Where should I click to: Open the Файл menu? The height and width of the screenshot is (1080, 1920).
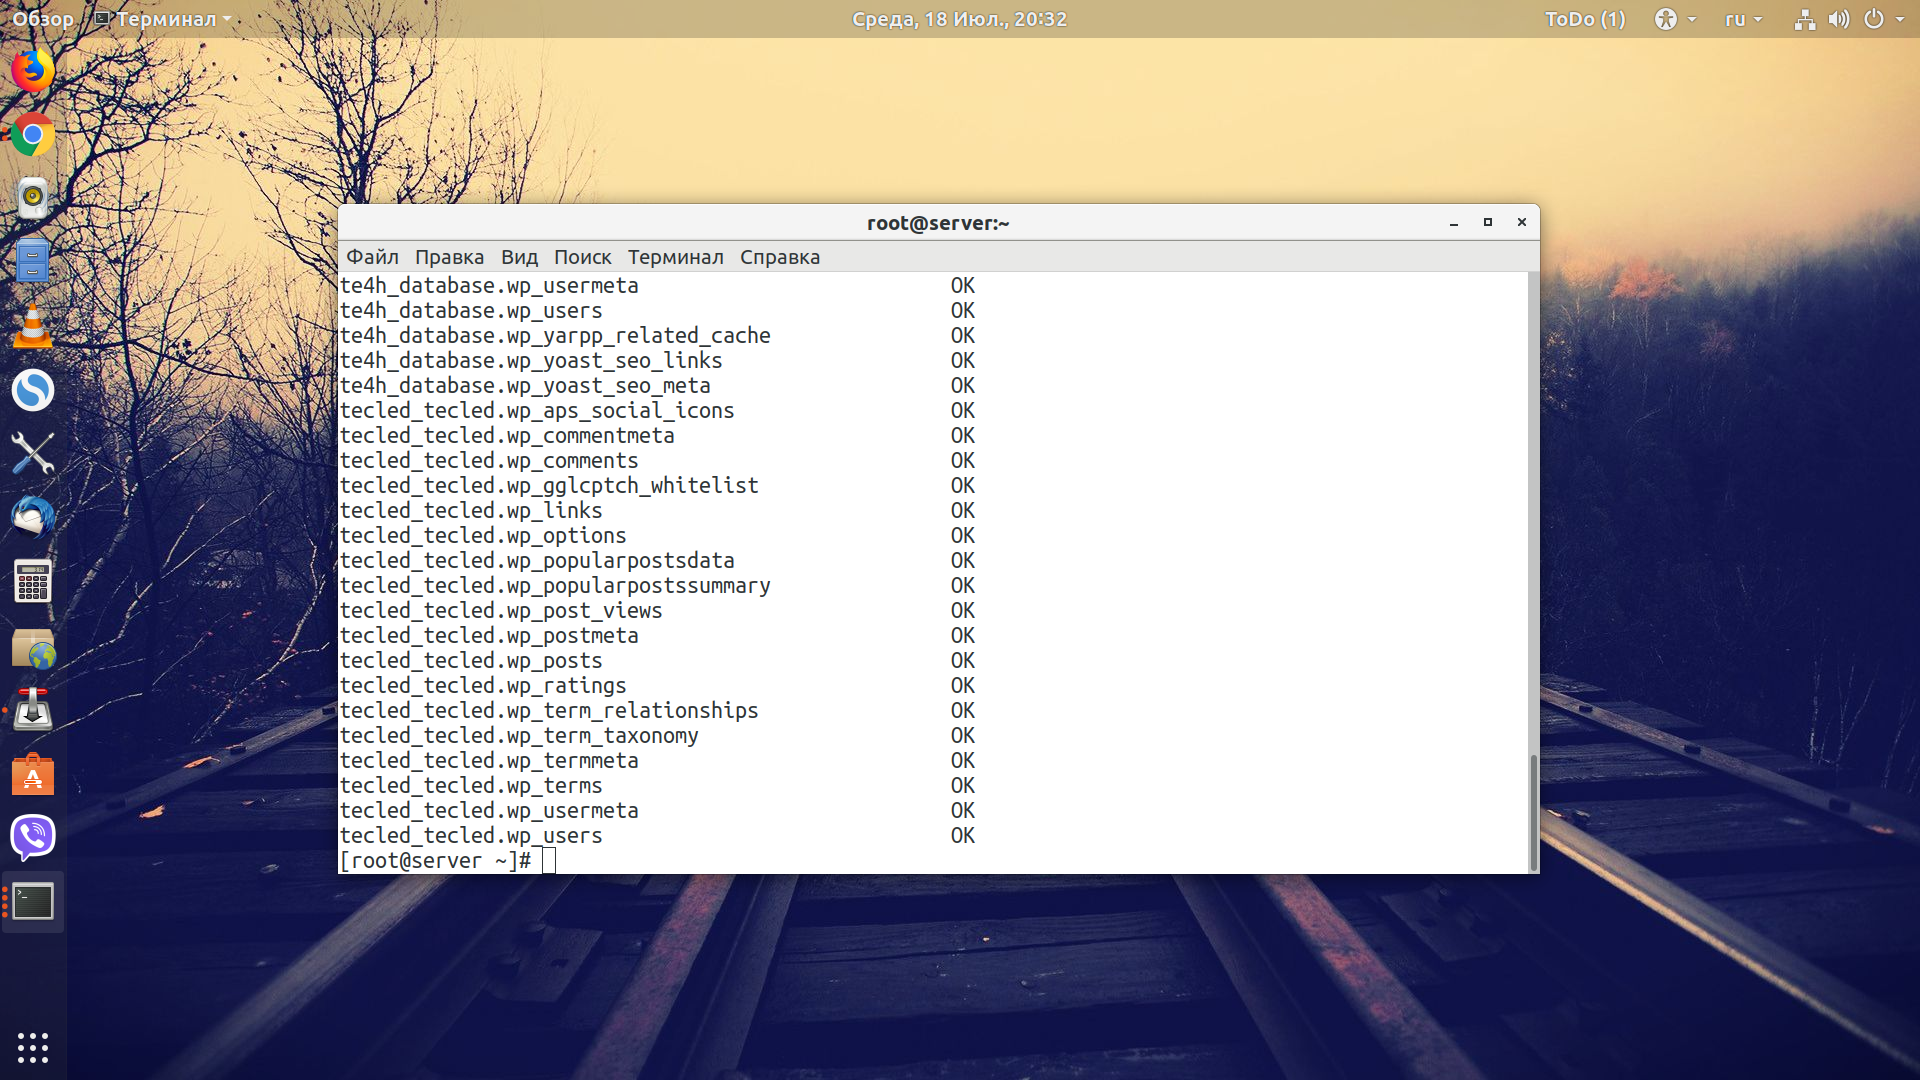tap(372, 257)
